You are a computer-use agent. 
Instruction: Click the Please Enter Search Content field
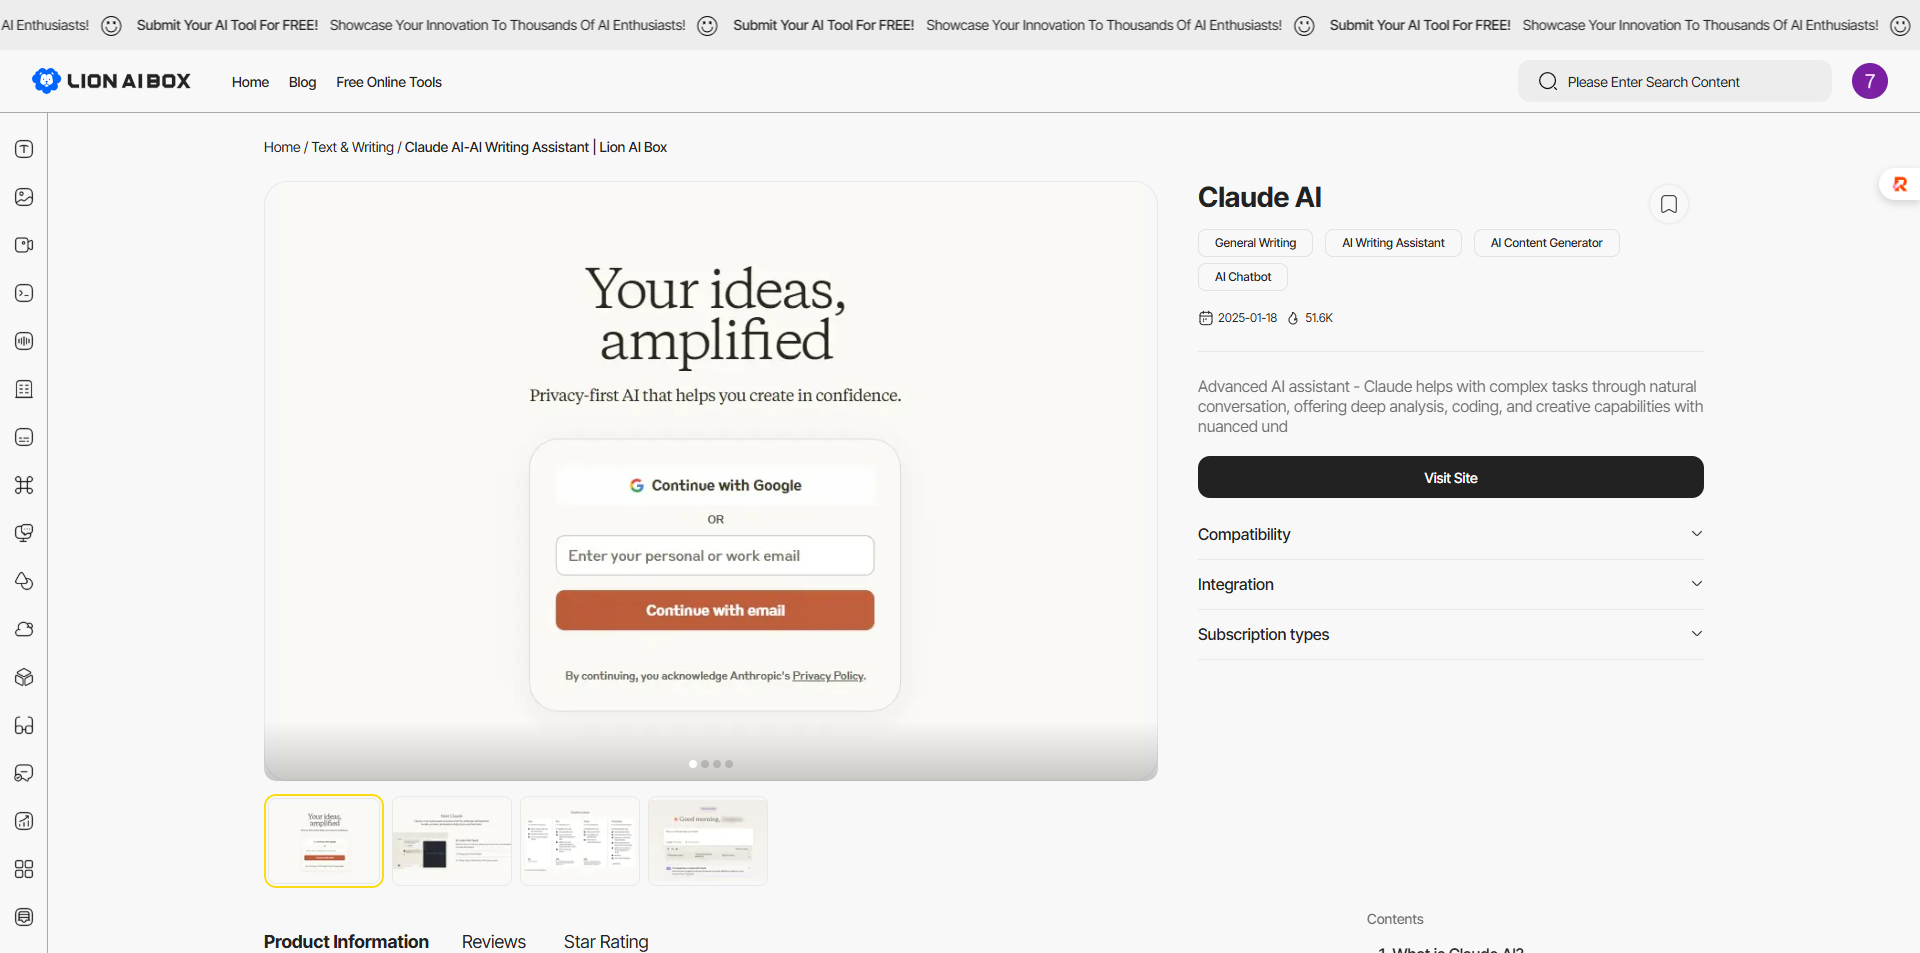coord(1675,81)
